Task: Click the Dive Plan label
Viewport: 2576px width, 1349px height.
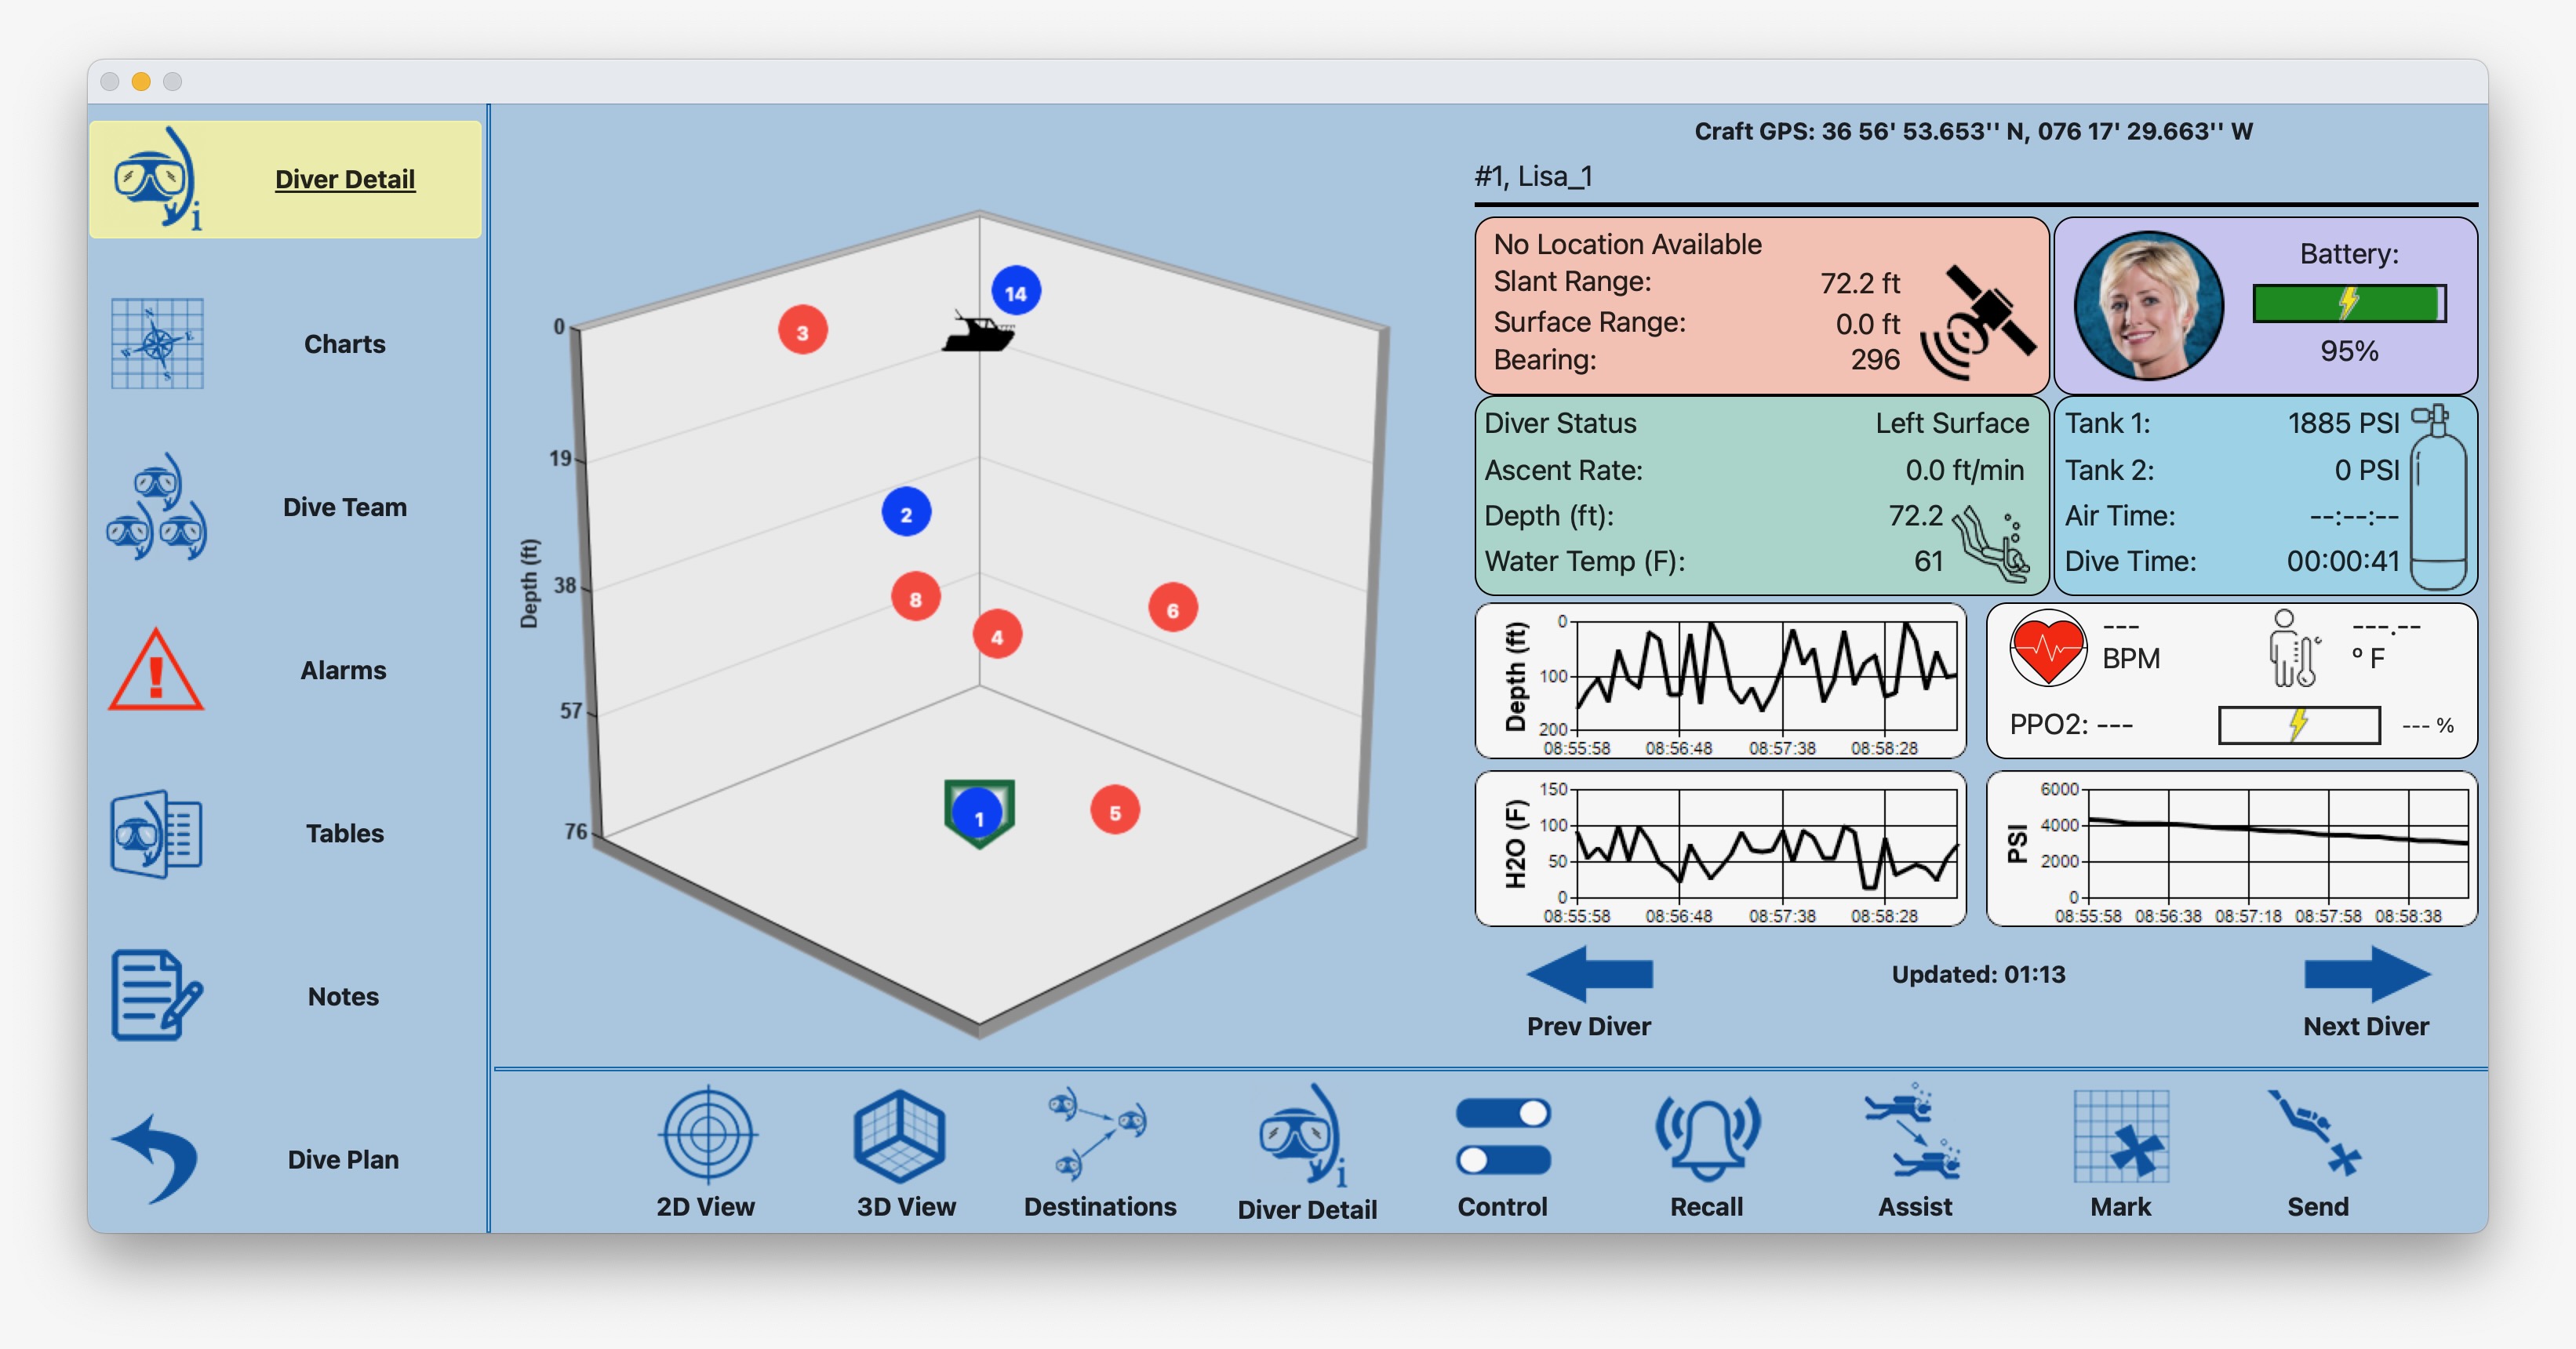Action: click(x=343, y=1159)
